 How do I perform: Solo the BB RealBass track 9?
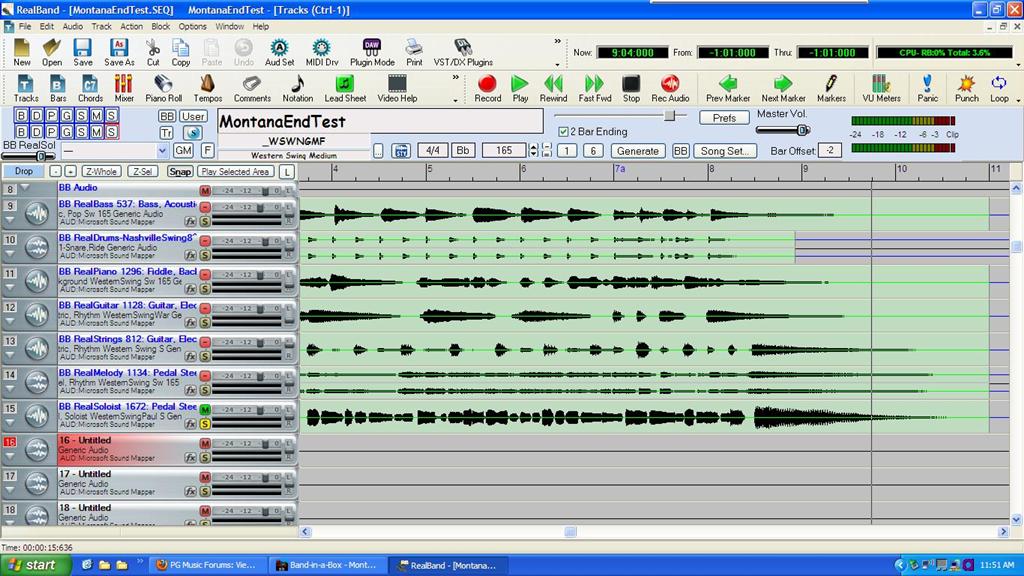coord(205,221)
